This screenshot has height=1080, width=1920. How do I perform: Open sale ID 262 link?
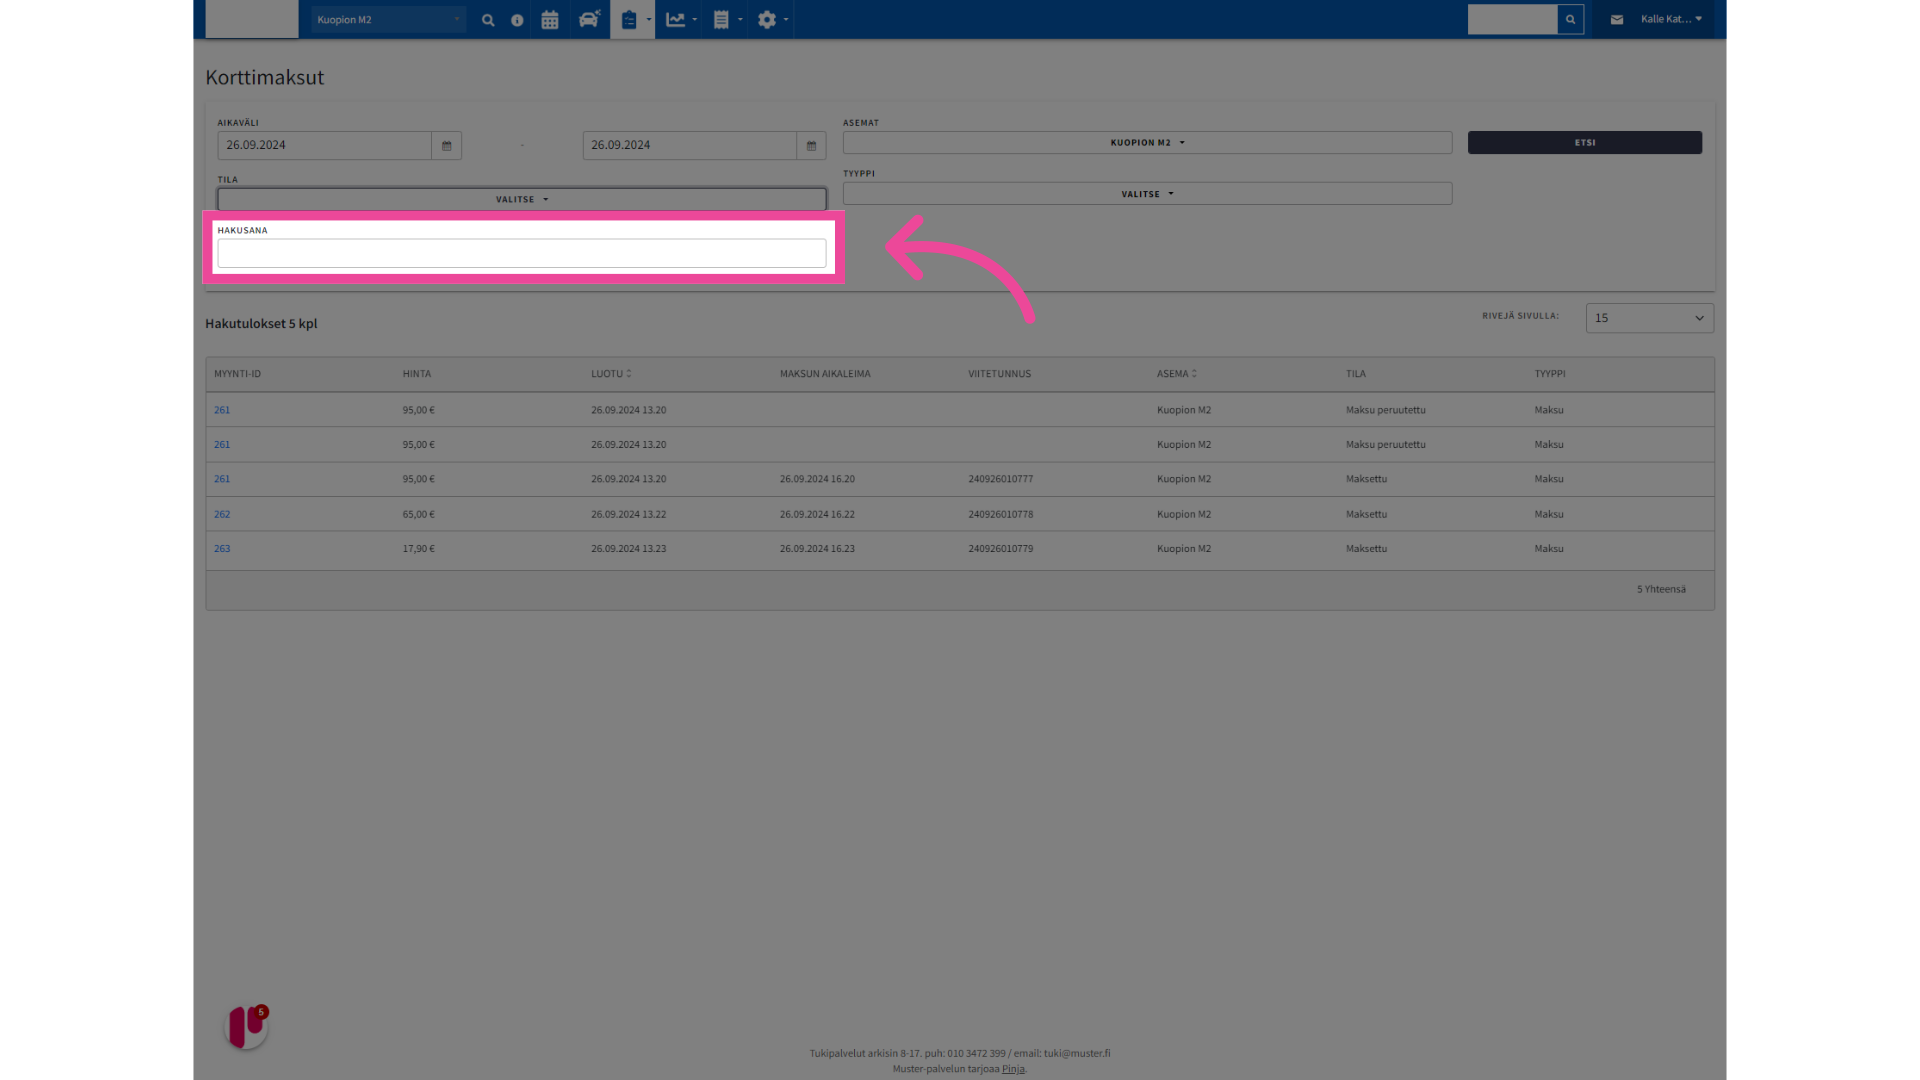pyautogui.click(x=222, y=514)
